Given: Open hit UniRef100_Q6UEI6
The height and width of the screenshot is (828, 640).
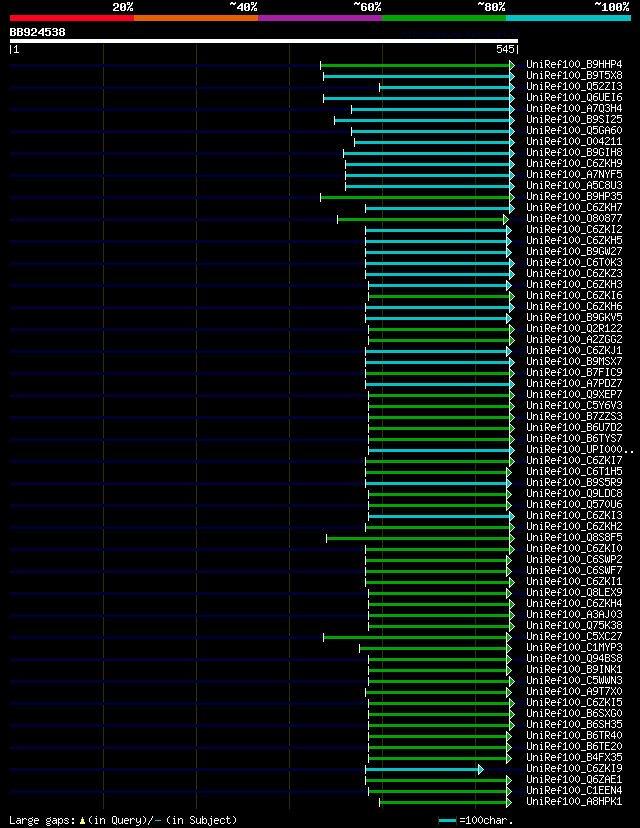Looking at the screenshot, I should pyautogui.click(x=574, y=98).
